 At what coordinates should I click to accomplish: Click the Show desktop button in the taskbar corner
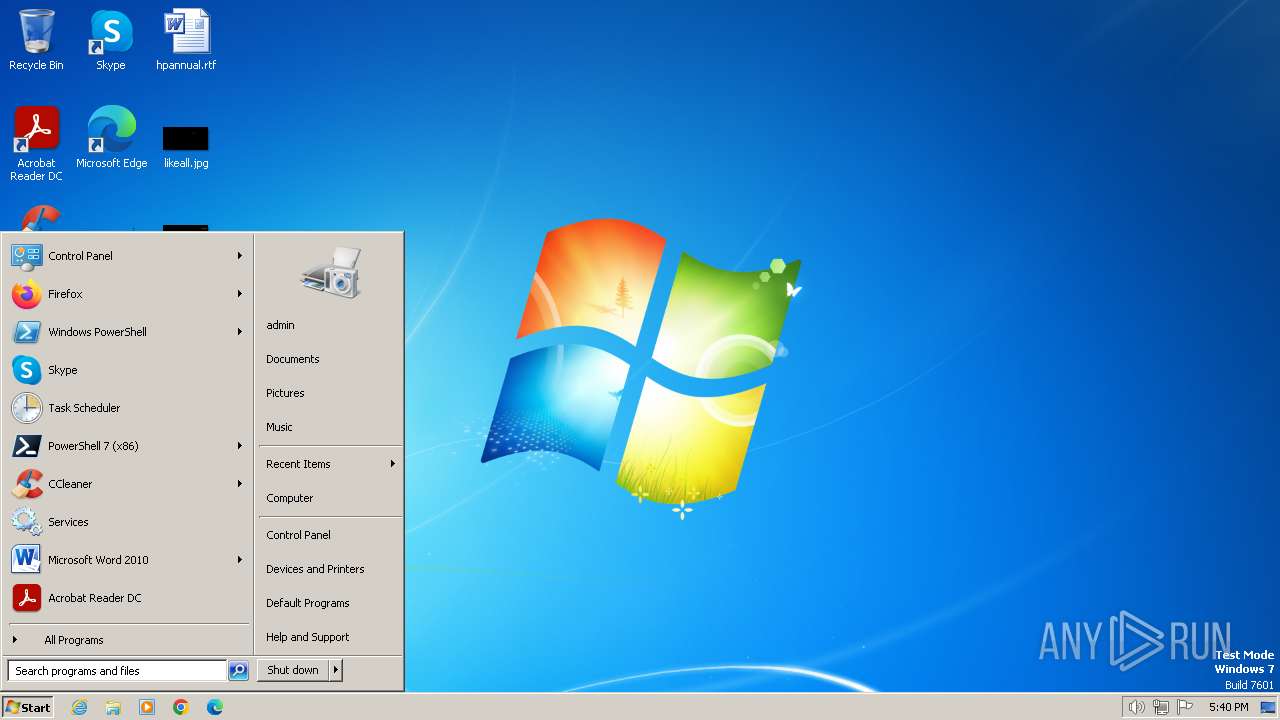tap(1268, 707)
